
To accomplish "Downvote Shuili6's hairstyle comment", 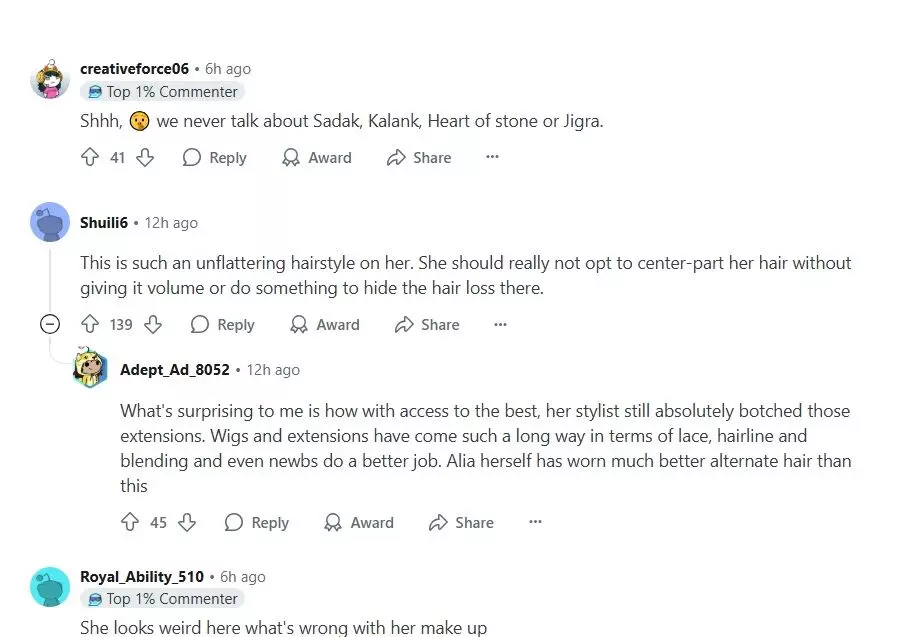I will (153, 325).
